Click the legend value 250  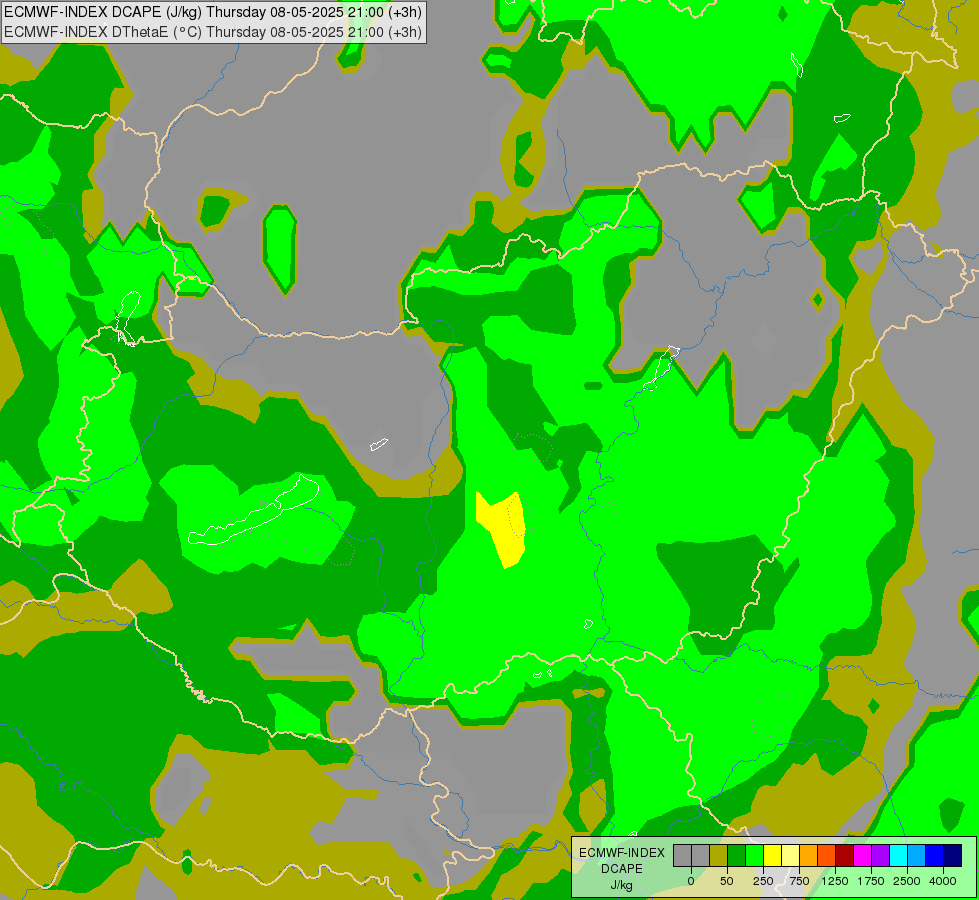[763, 881]
